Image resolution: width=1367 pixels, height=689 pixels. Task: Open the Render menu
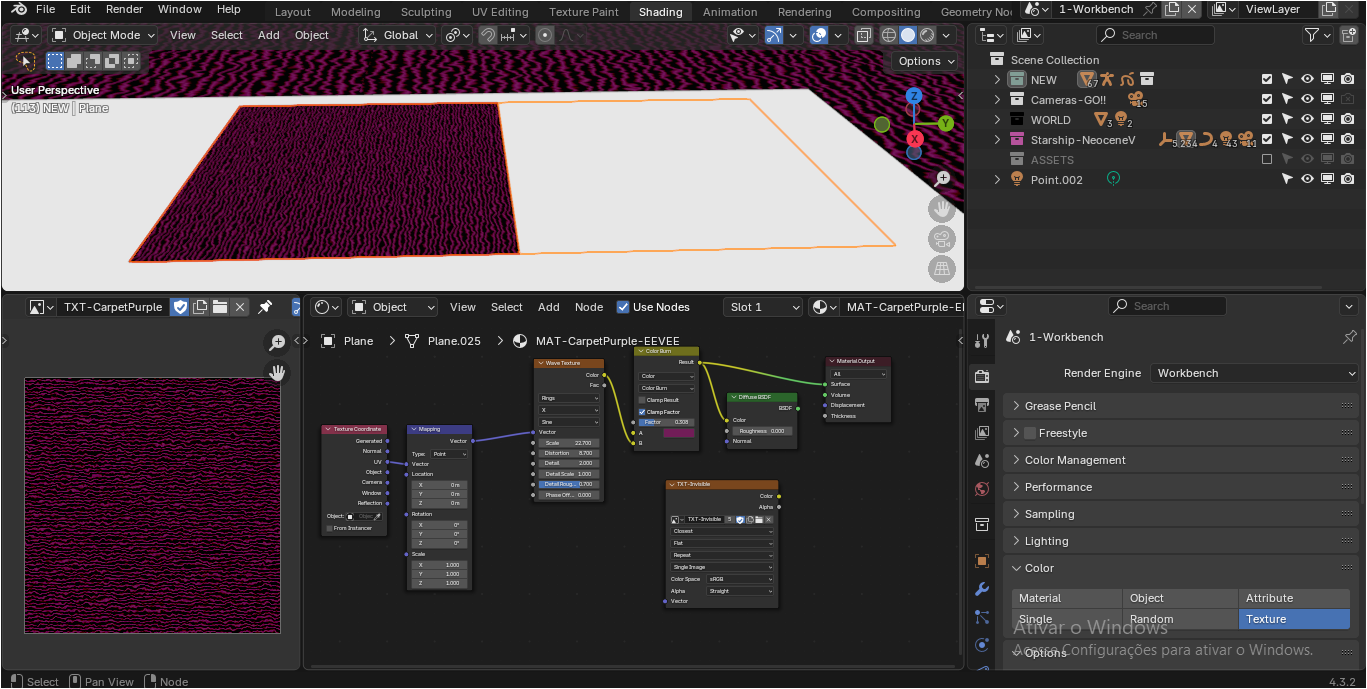[125, 9]
